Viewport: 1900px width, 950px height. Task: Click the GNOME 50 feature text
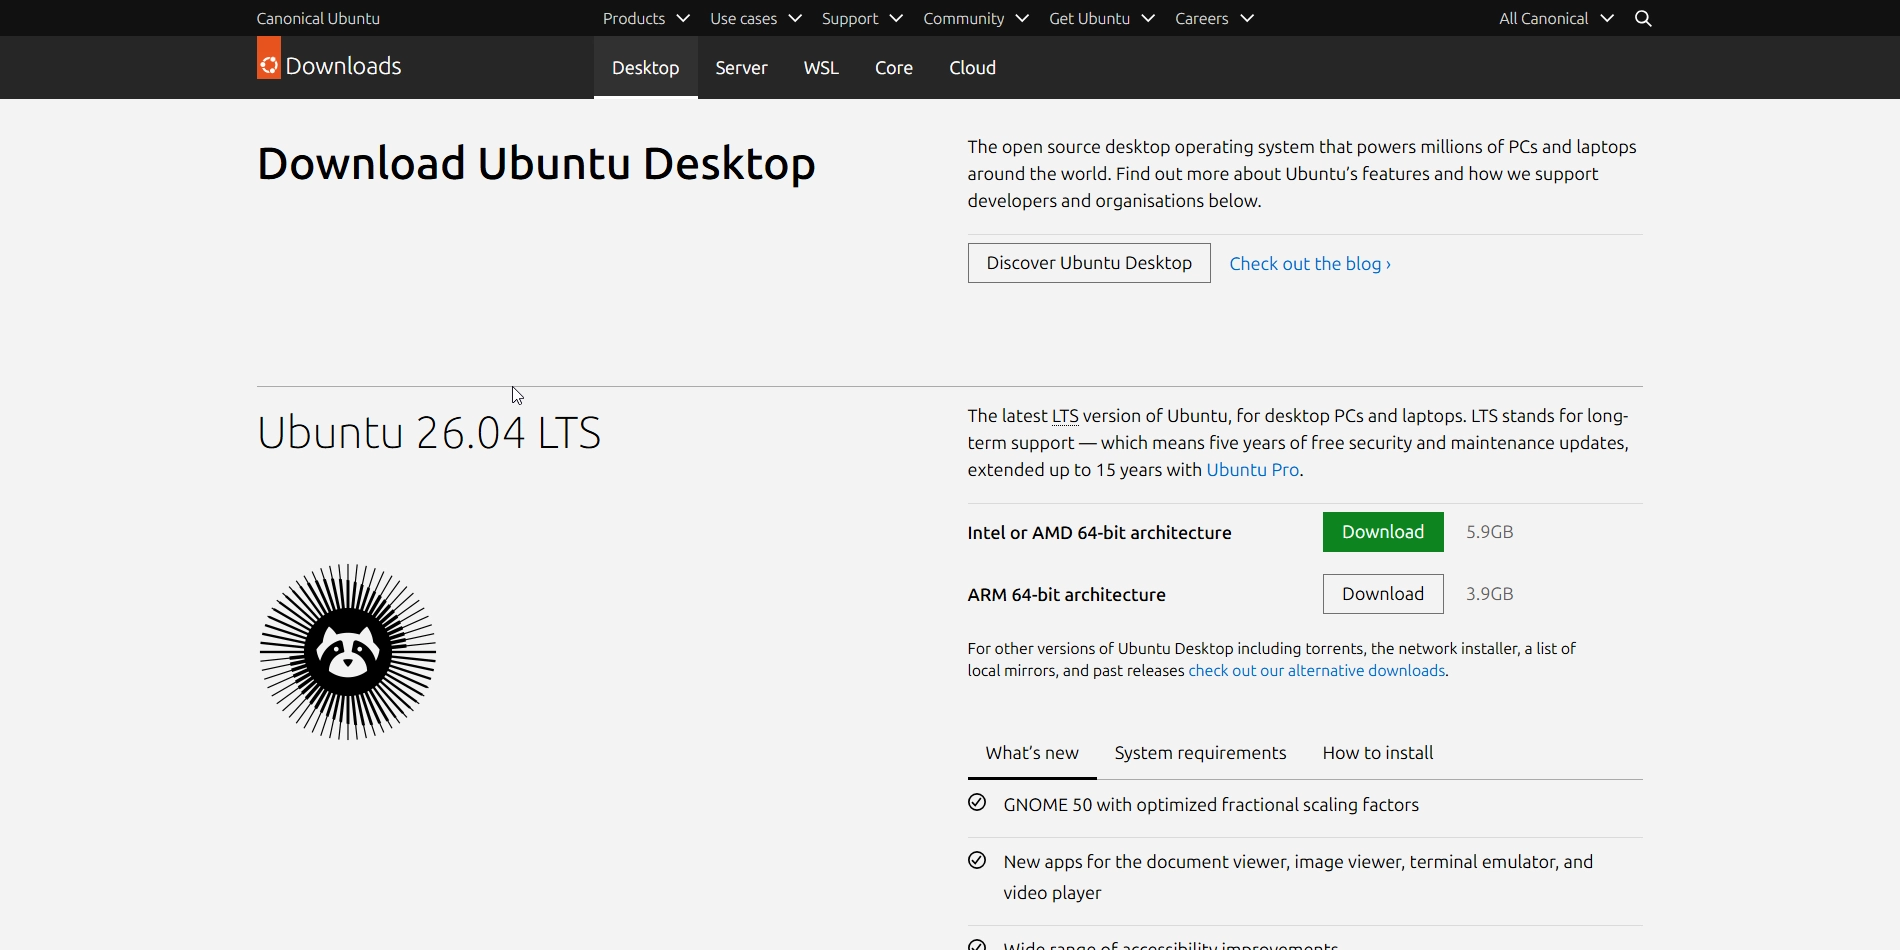(1211, 805)
